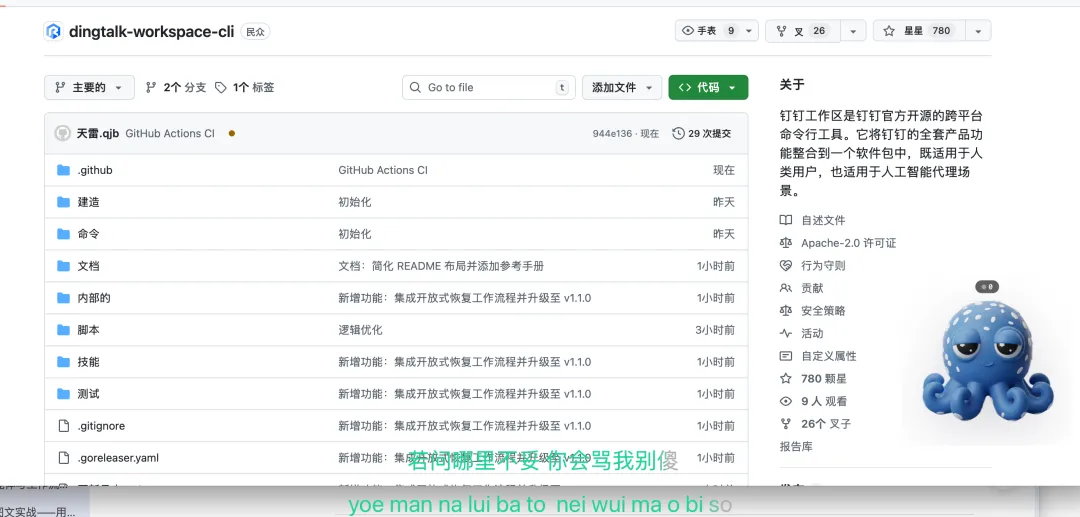Open the 命令 folder
Viewport: 1080px width, 517px height.
coord(88,234)
